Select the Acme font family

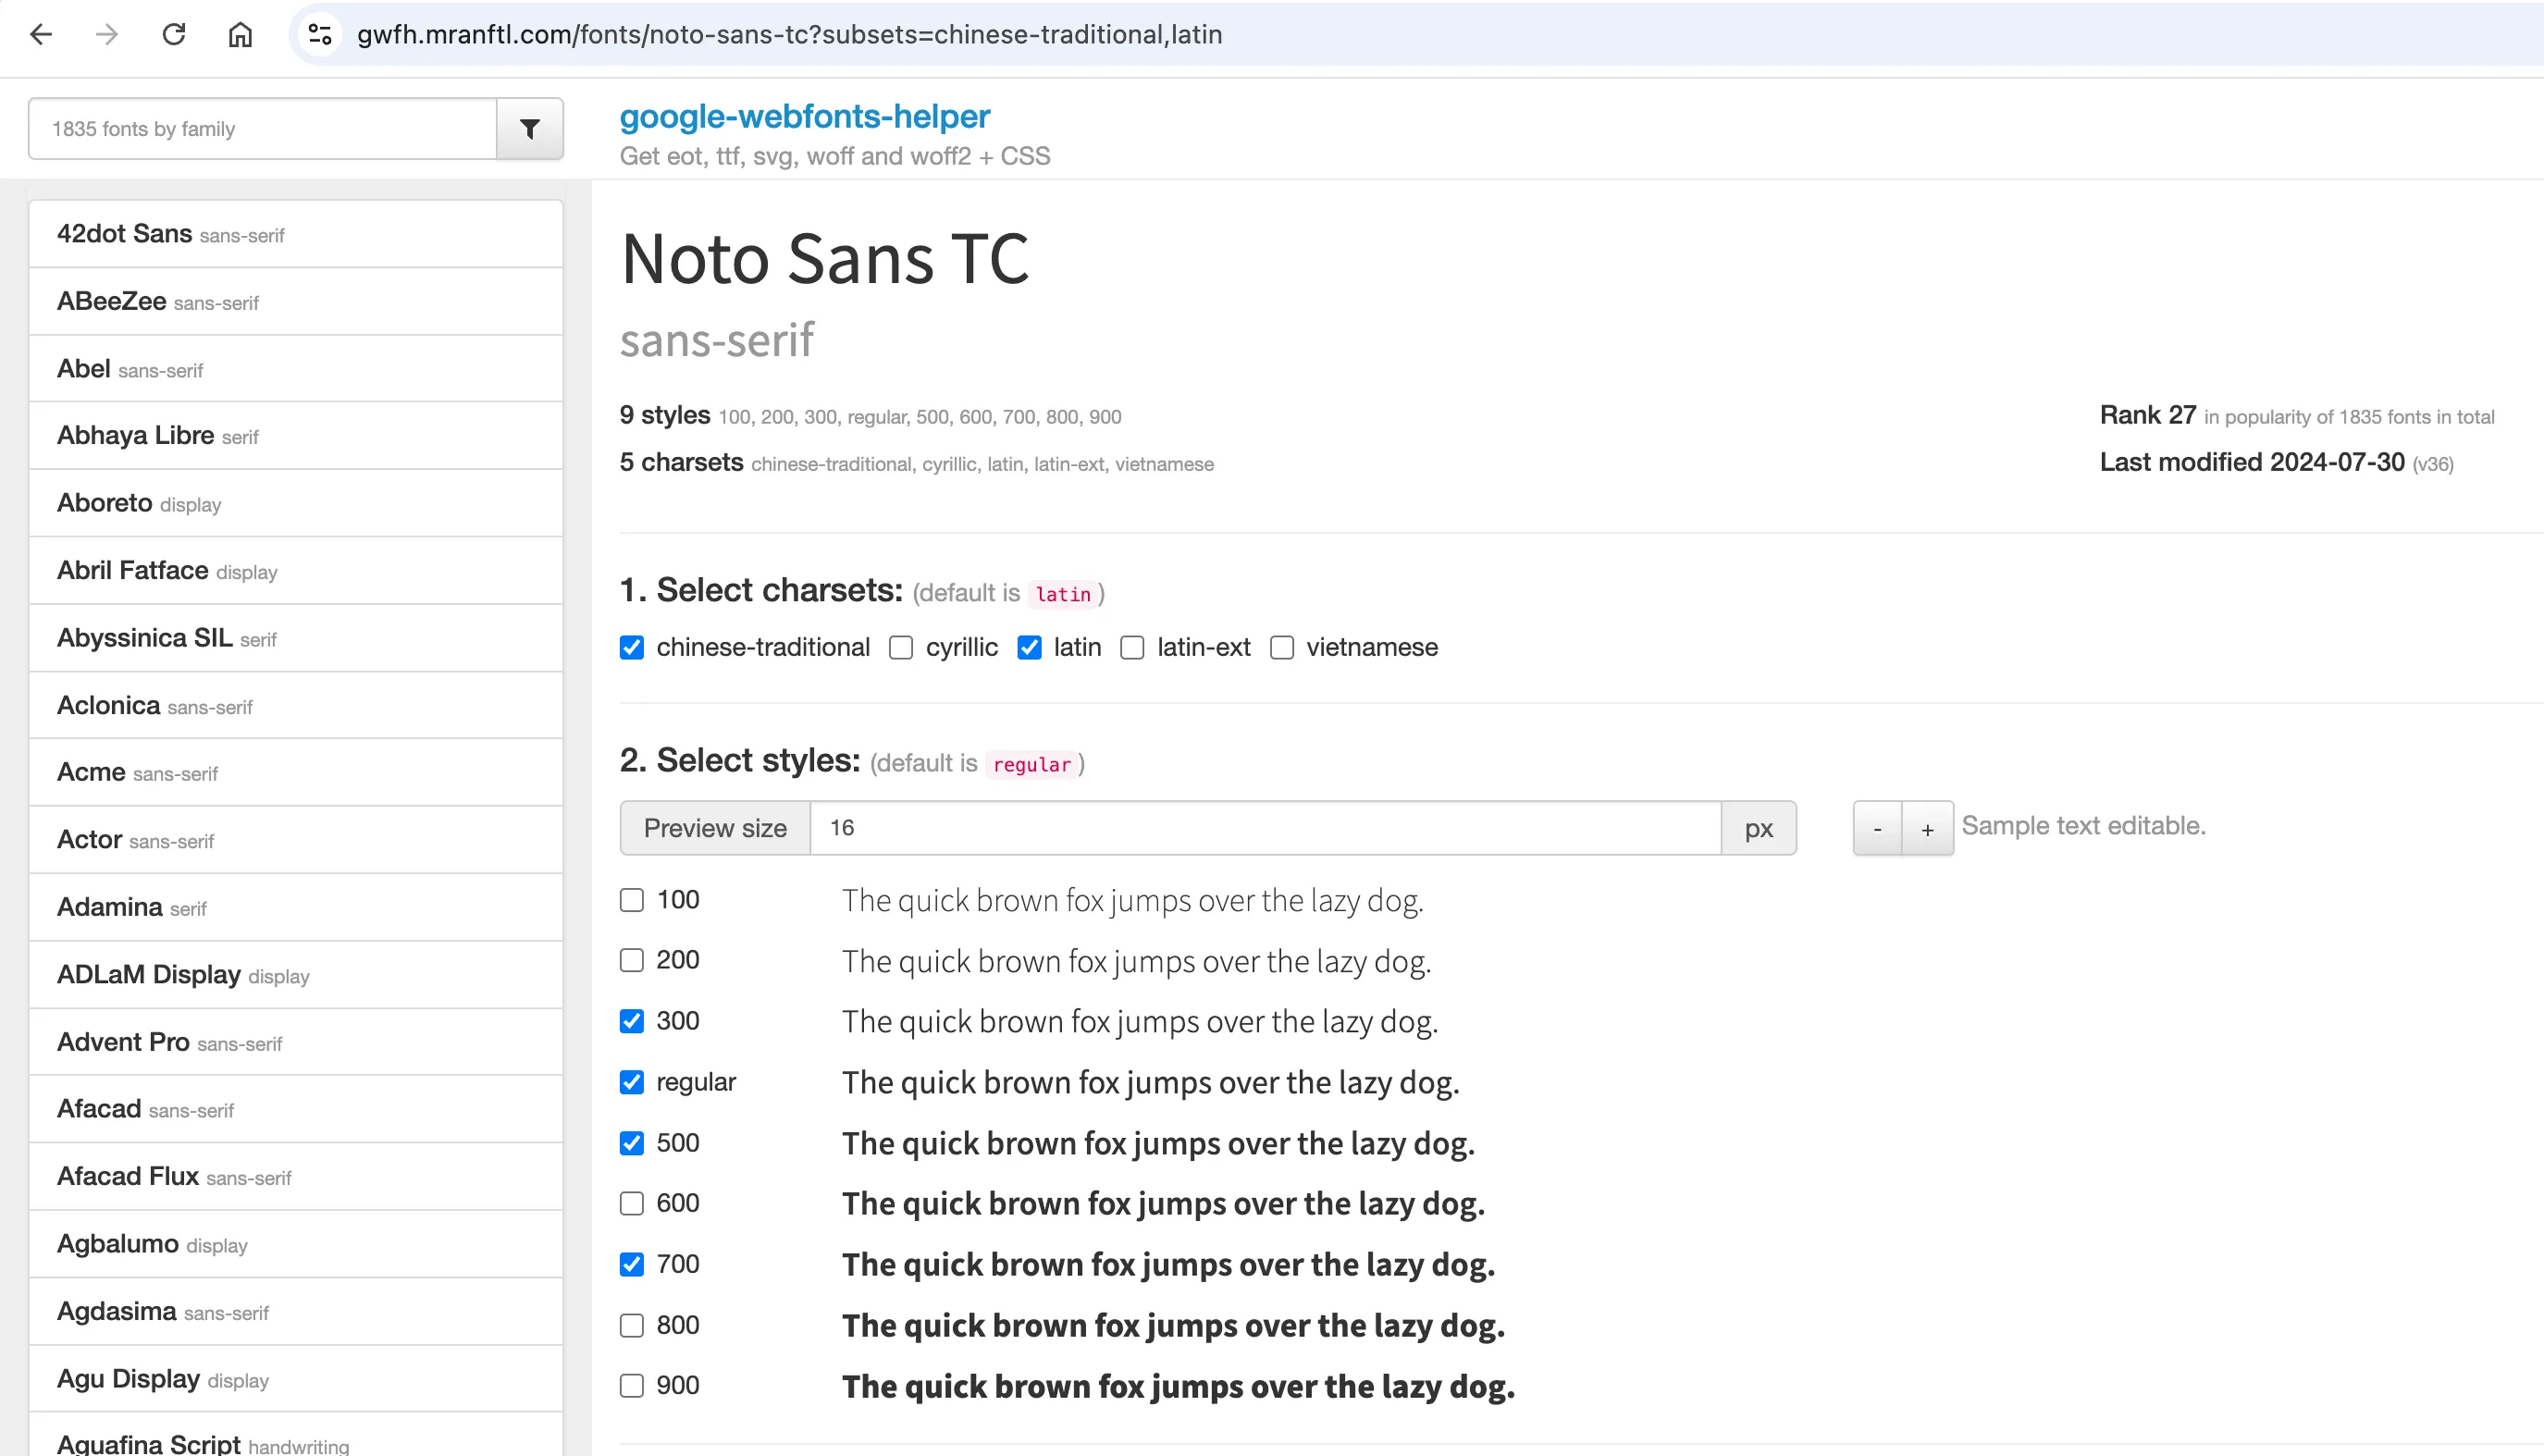tap(91, 771)
